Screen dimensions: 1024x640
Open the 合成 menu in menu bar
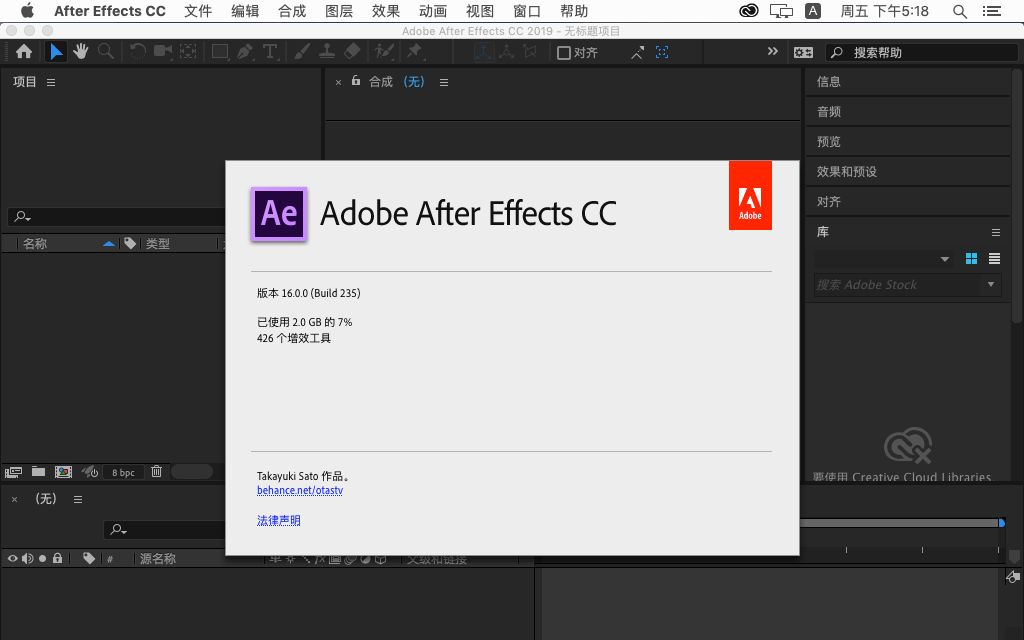[292, 11]
